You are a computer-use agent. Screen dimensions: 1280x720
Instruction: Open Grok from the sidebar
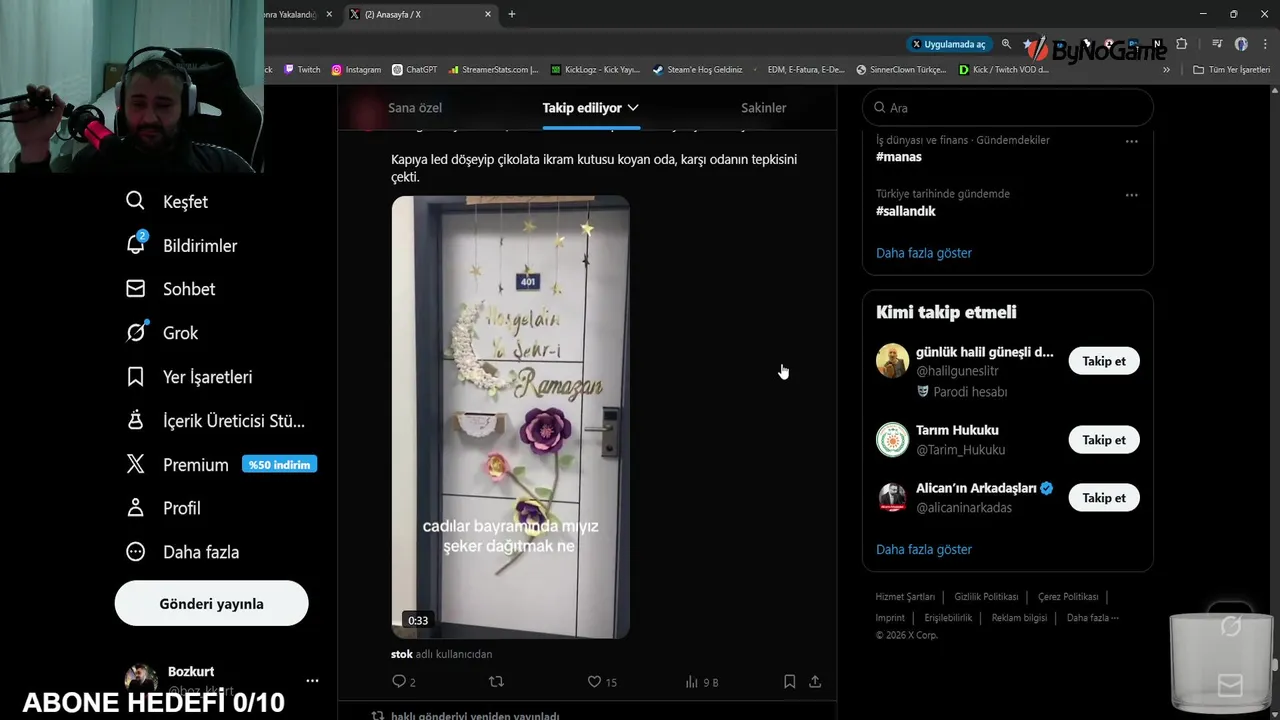[x=161, y=333]
